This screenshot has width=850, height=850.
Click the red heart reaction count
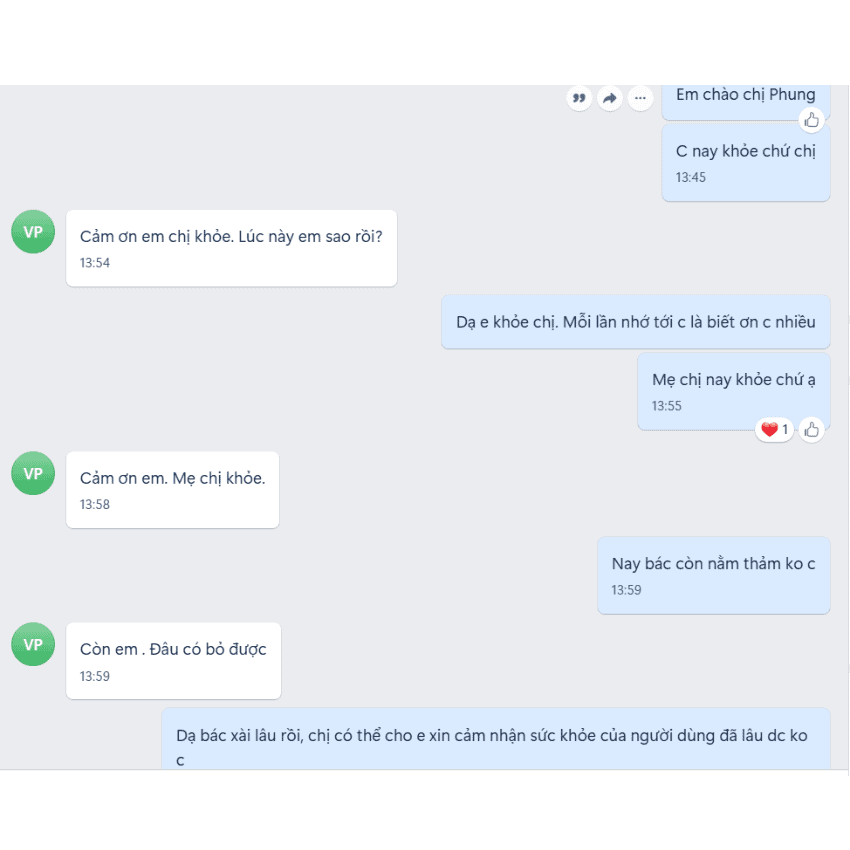[x=775, y=430]
